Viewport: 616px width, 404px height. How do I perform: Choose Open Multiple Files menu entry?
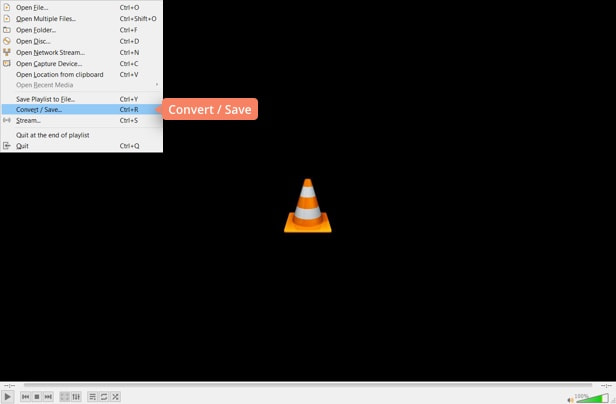click(81, 18)
